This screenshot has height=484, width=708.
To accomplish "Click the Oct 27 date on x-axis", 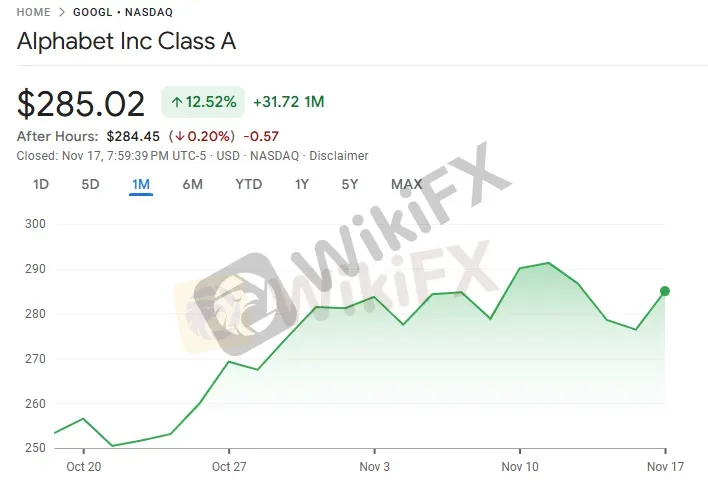I will [x=229, y=466].
